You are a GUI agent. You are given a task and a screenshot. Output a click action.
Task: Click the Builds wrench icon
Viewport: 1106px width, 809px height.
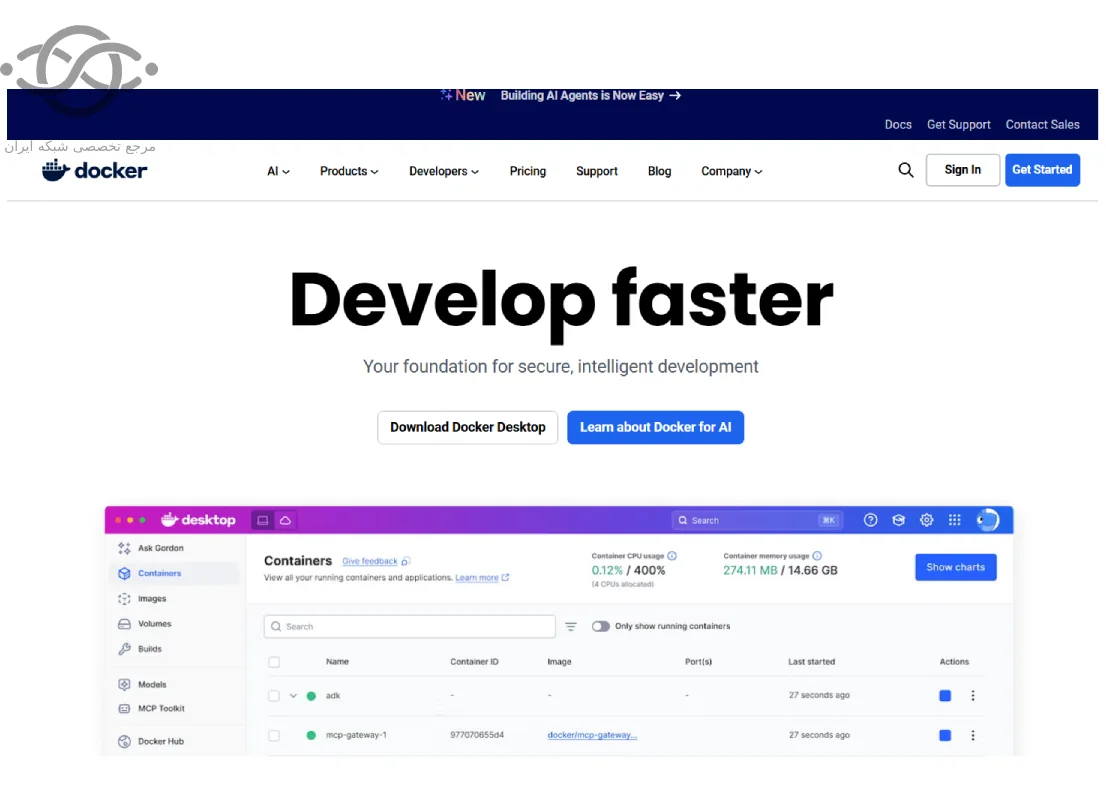click(124, 649)
